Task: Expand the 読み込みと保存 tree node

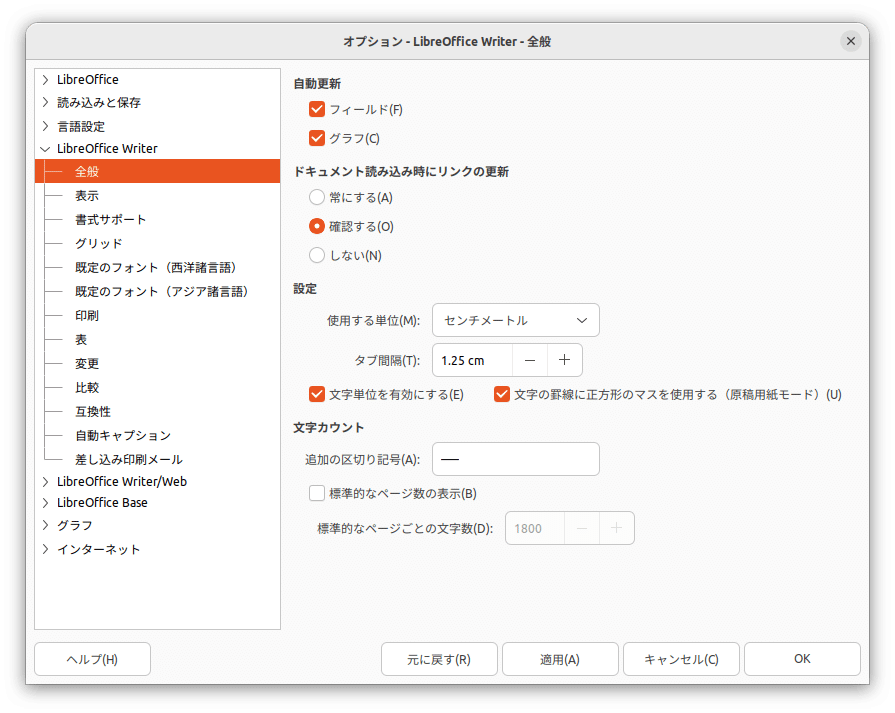Action: click(x=46, y=103)
